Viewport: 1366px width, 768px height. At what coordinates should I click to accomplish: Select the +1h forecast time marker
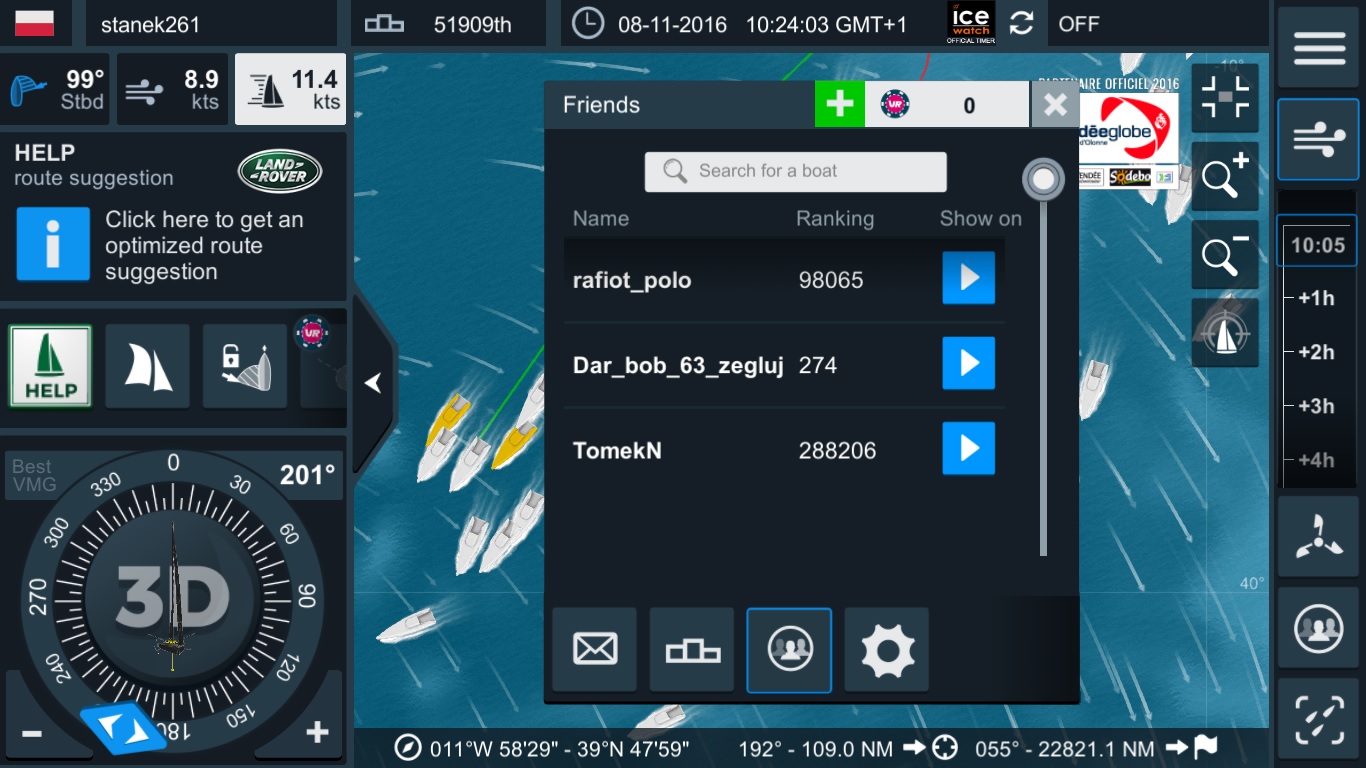click(x=1316, y=298)
